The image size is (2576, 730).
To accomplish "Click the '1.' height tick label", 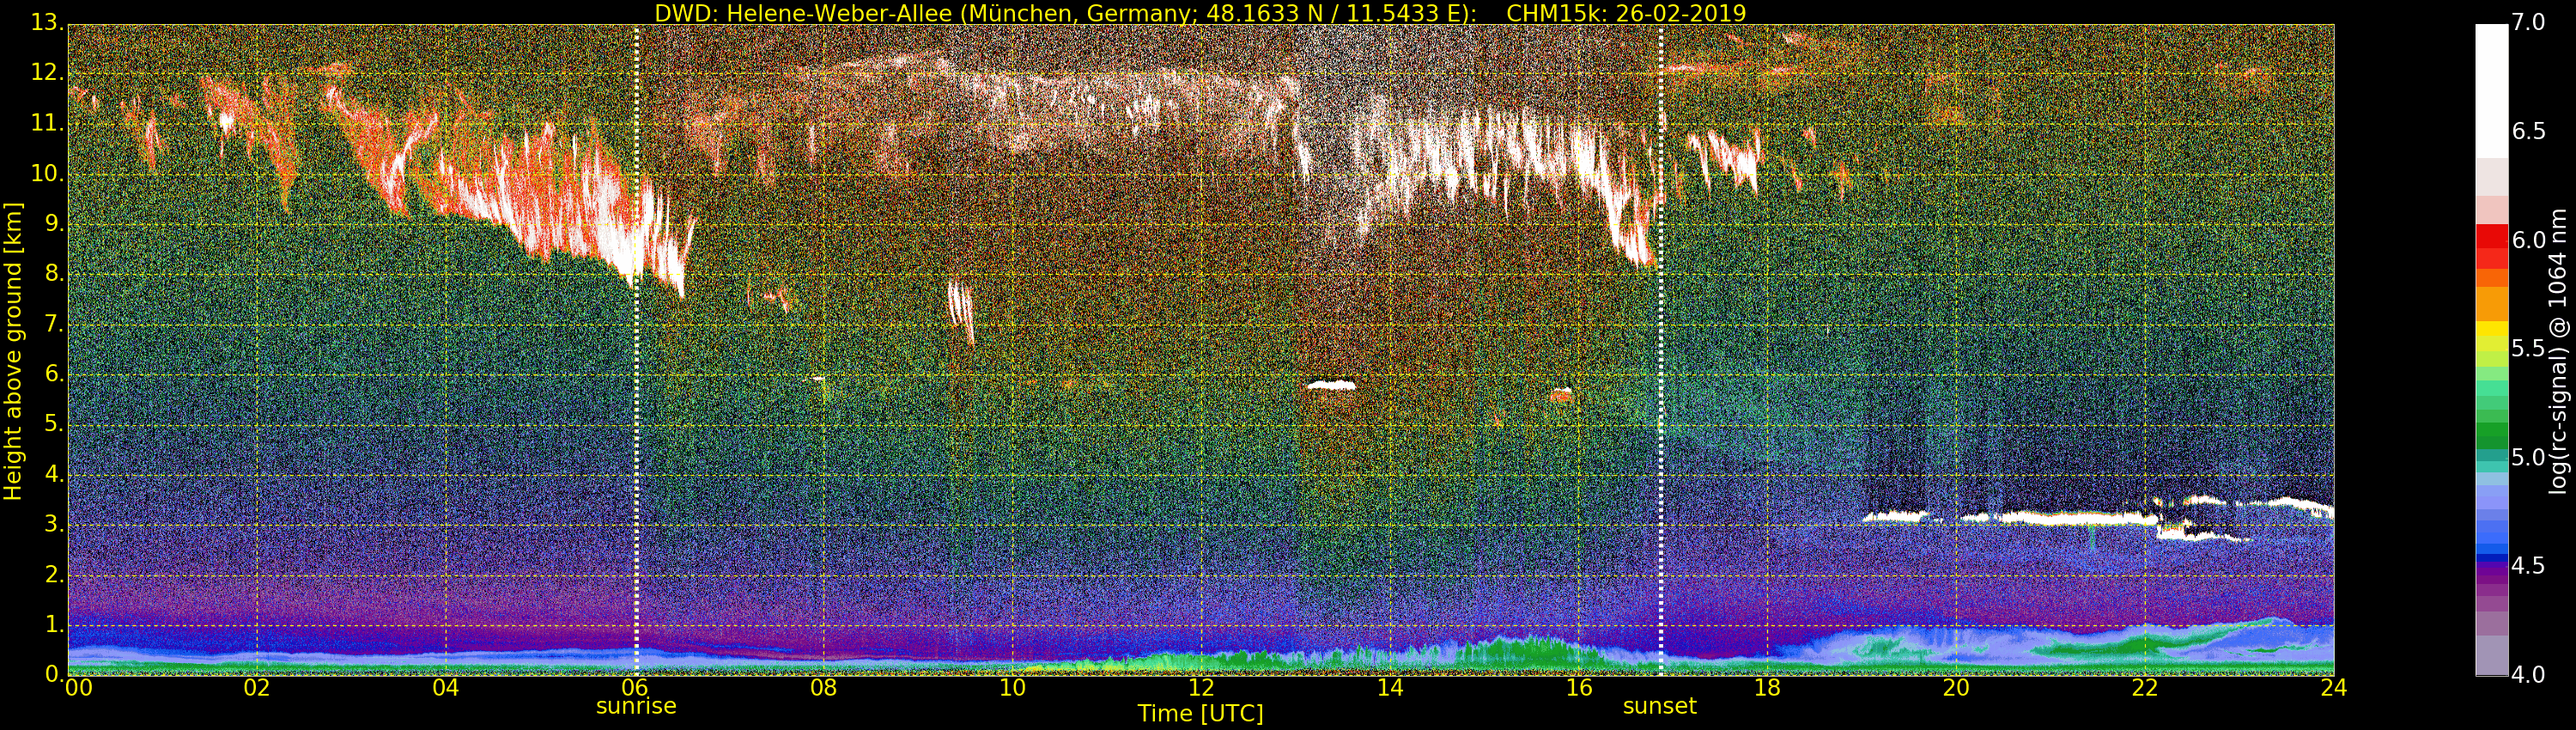I will click(x=54, y=624).
